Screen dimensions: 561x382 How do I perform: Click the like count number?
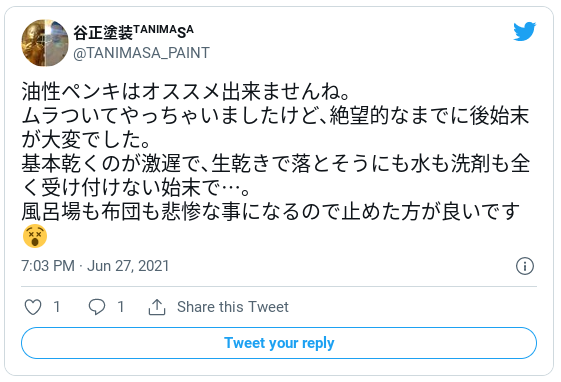point(57,307)
